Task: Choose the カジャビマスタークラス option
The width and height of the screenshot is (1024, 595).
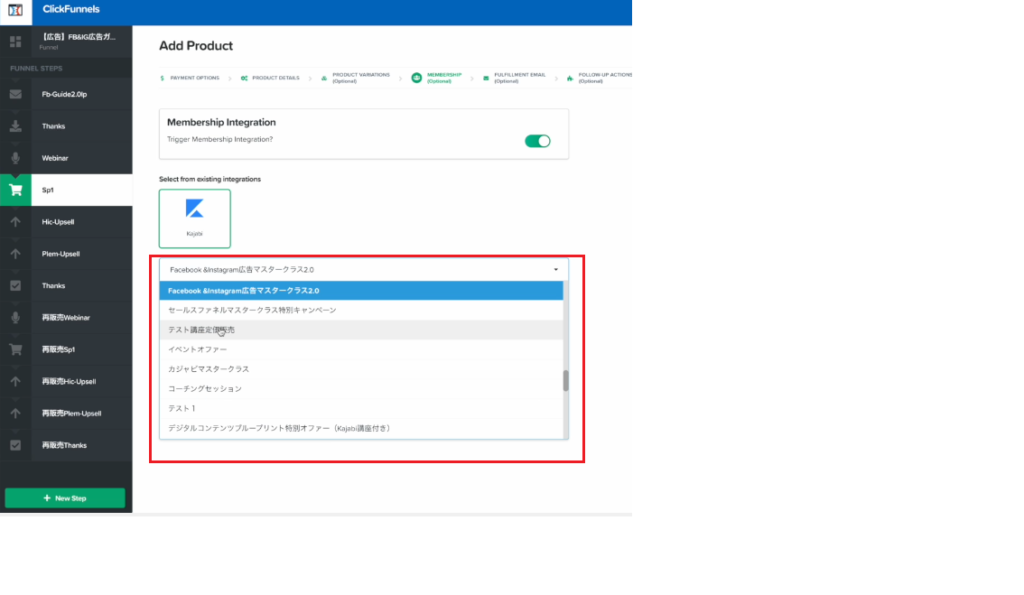Action: [361, 369]
